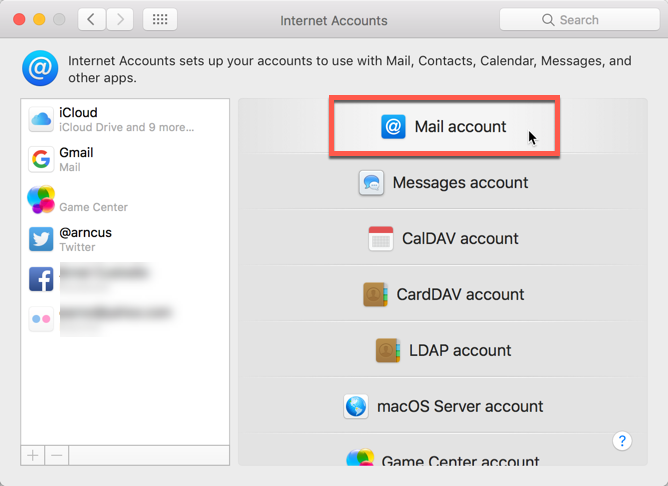
Task: Add an account with the plus button
Action: [33, 455]
